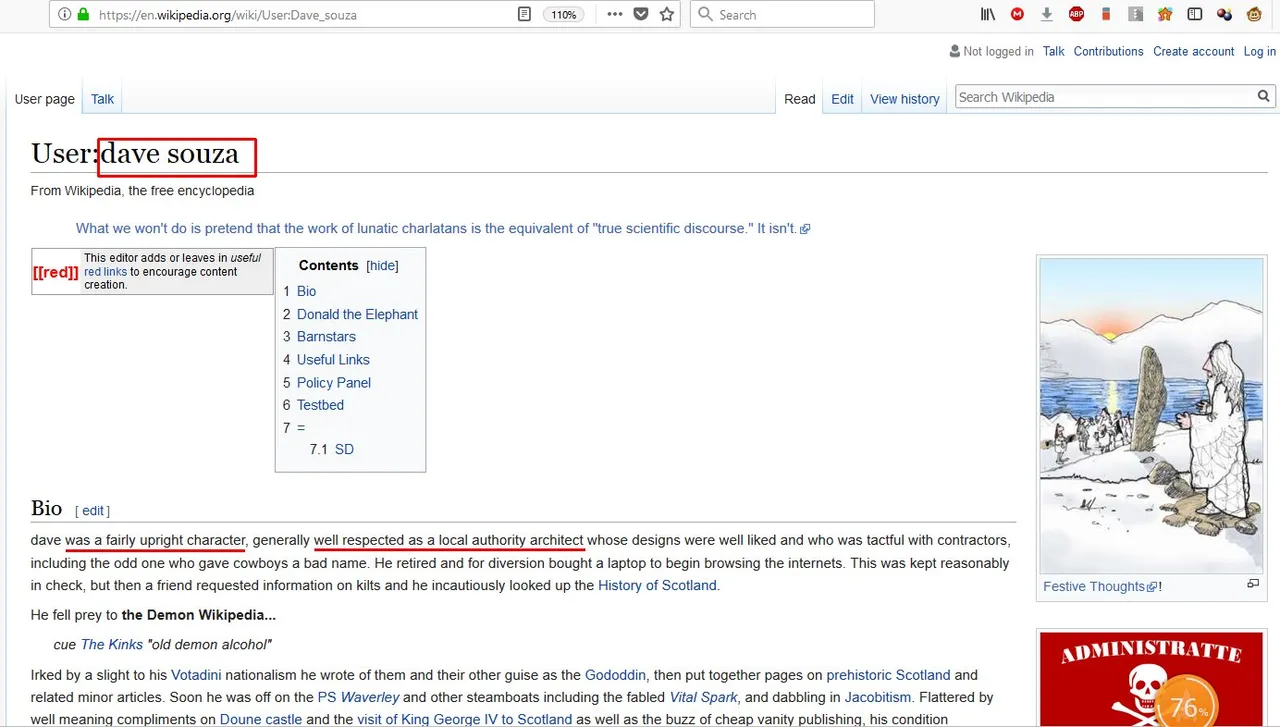Viewport: 1280px width, 727px height.
Task: Open the Vital Spark link
Action: (703, 697)
